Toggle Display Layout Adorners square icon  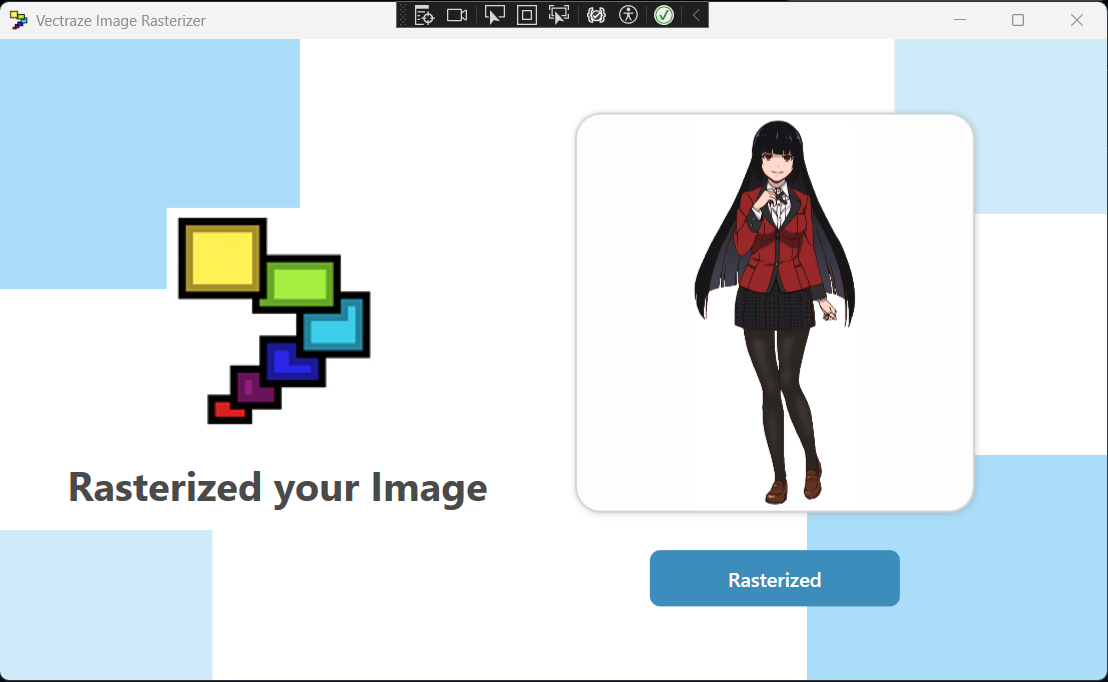(x=526, y=15)
